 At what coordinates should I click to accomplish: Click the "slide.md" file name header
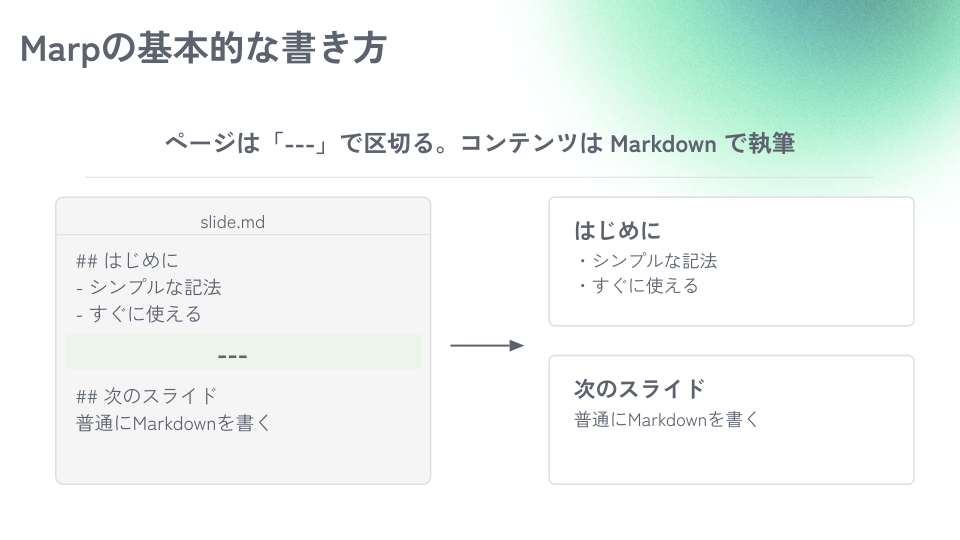coord(232,222)
